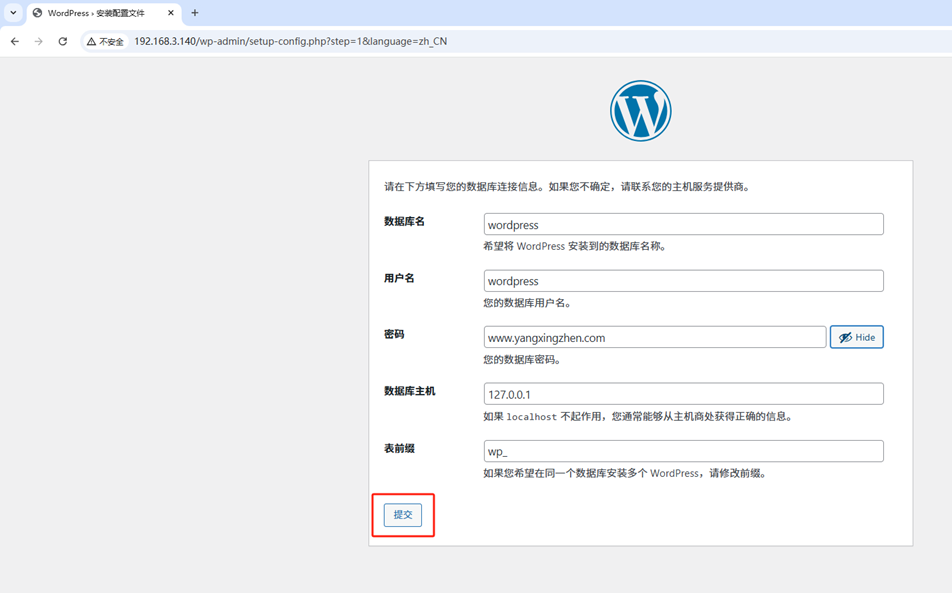Focus the 数据库主机 input field
The image size is (952, 593).
(x=683, y=394)
